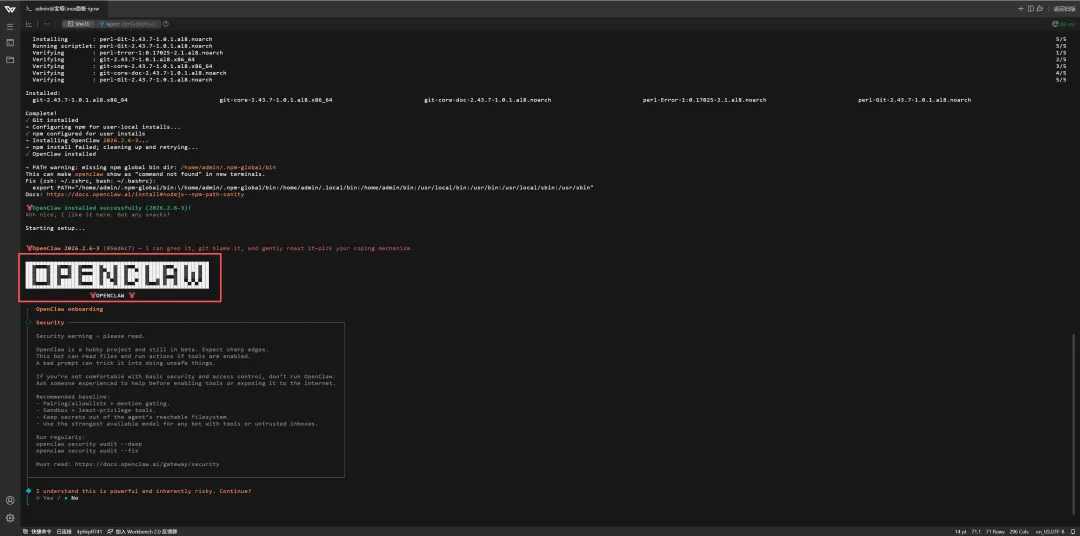Screen dimensions: 1080x536
Task: Open the user account icon in the sidebar
Action: tap(10, 500)
